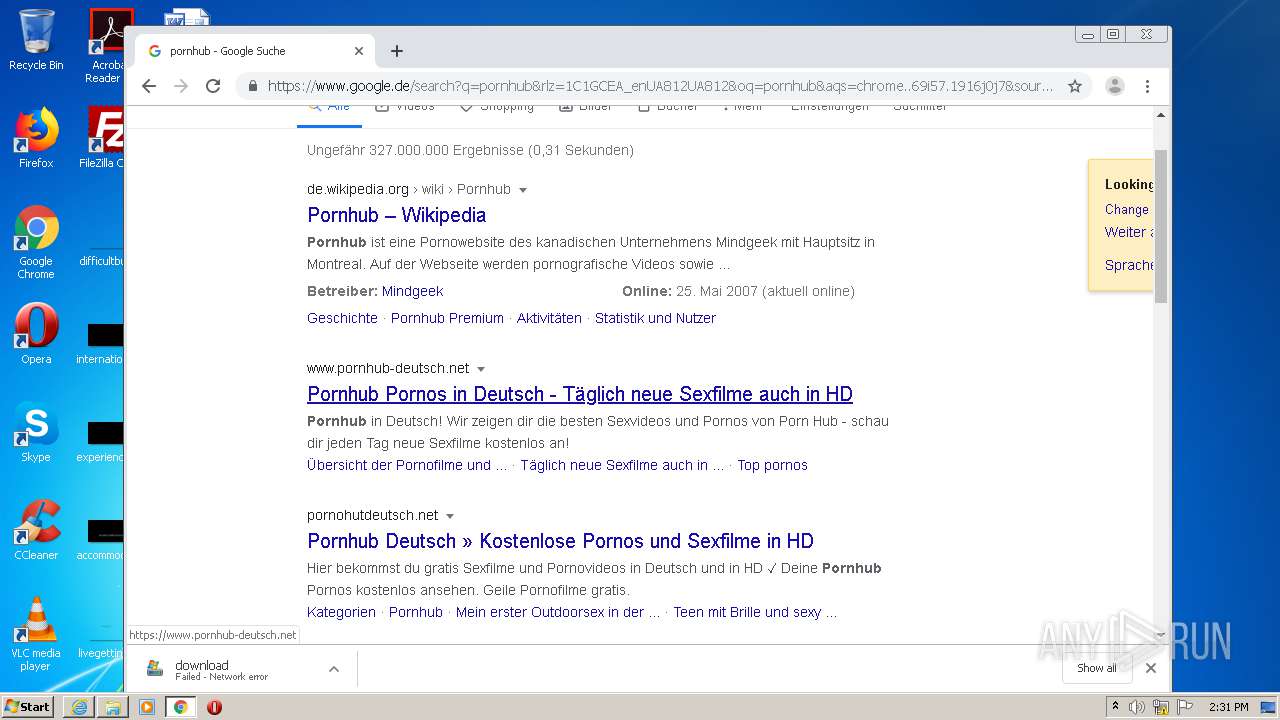Go forward in Chrome
This screenshot has height=720, width=1280.
click(181, 86)
